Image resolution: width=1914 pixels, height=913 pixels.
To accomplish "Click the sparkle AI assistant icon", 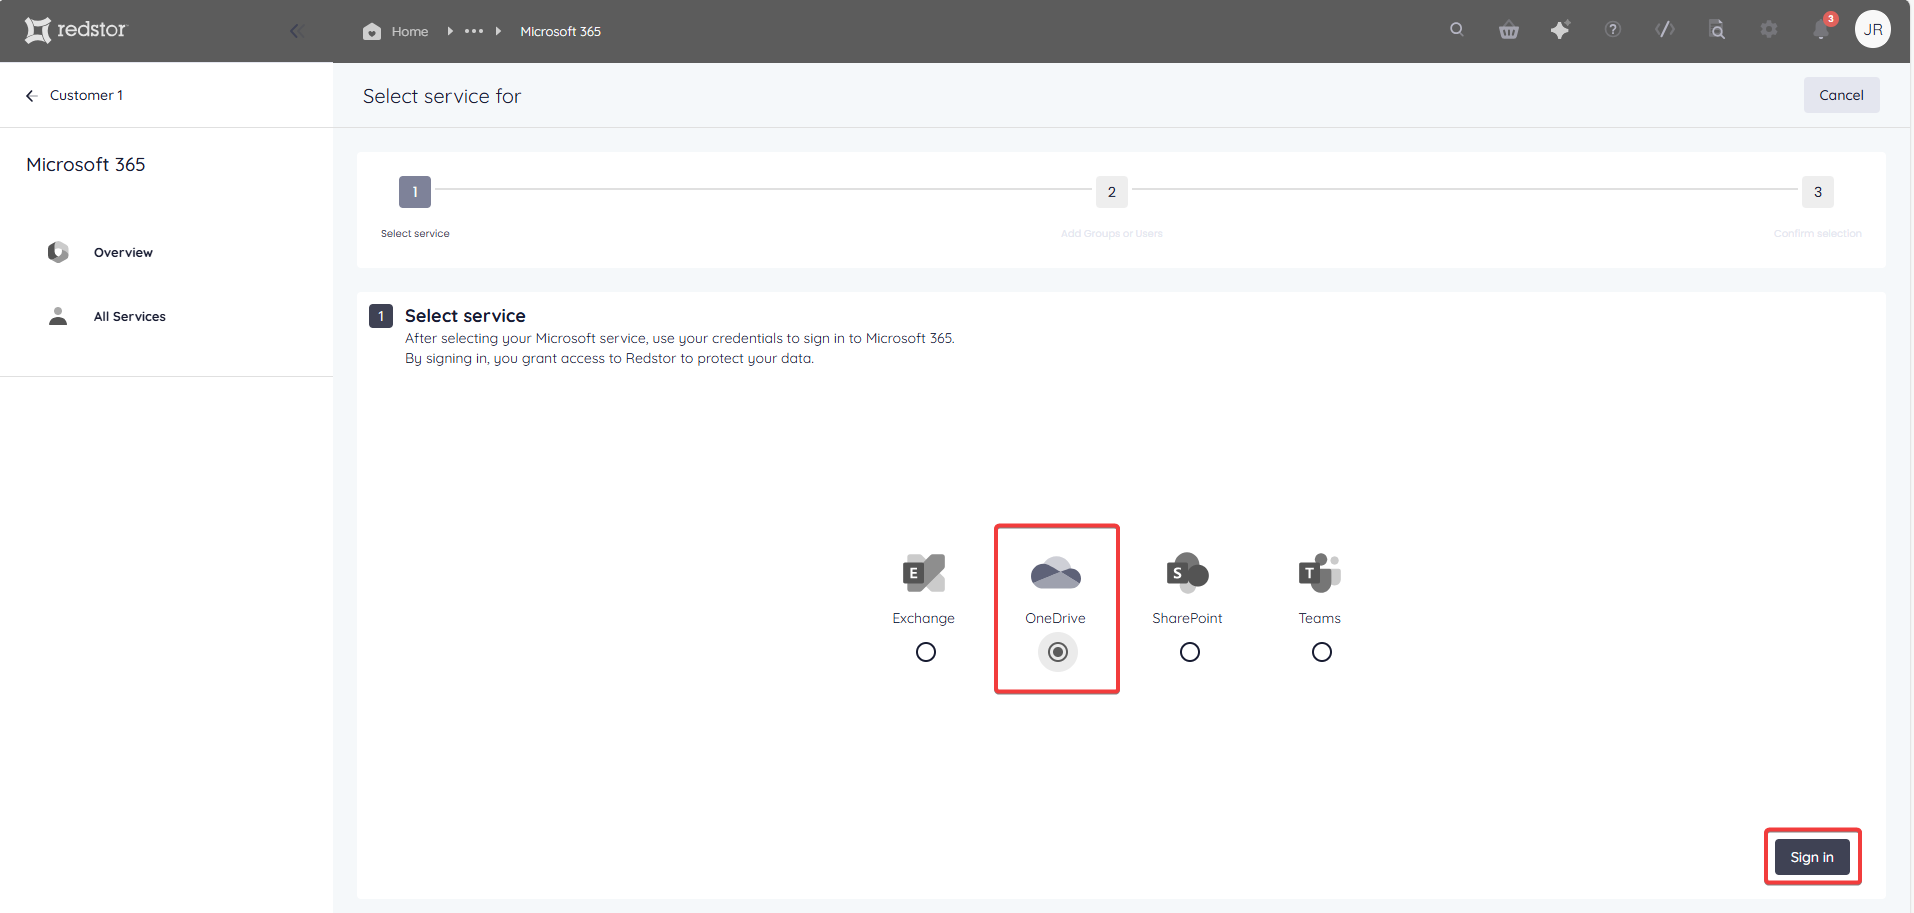I will 1560,30.
